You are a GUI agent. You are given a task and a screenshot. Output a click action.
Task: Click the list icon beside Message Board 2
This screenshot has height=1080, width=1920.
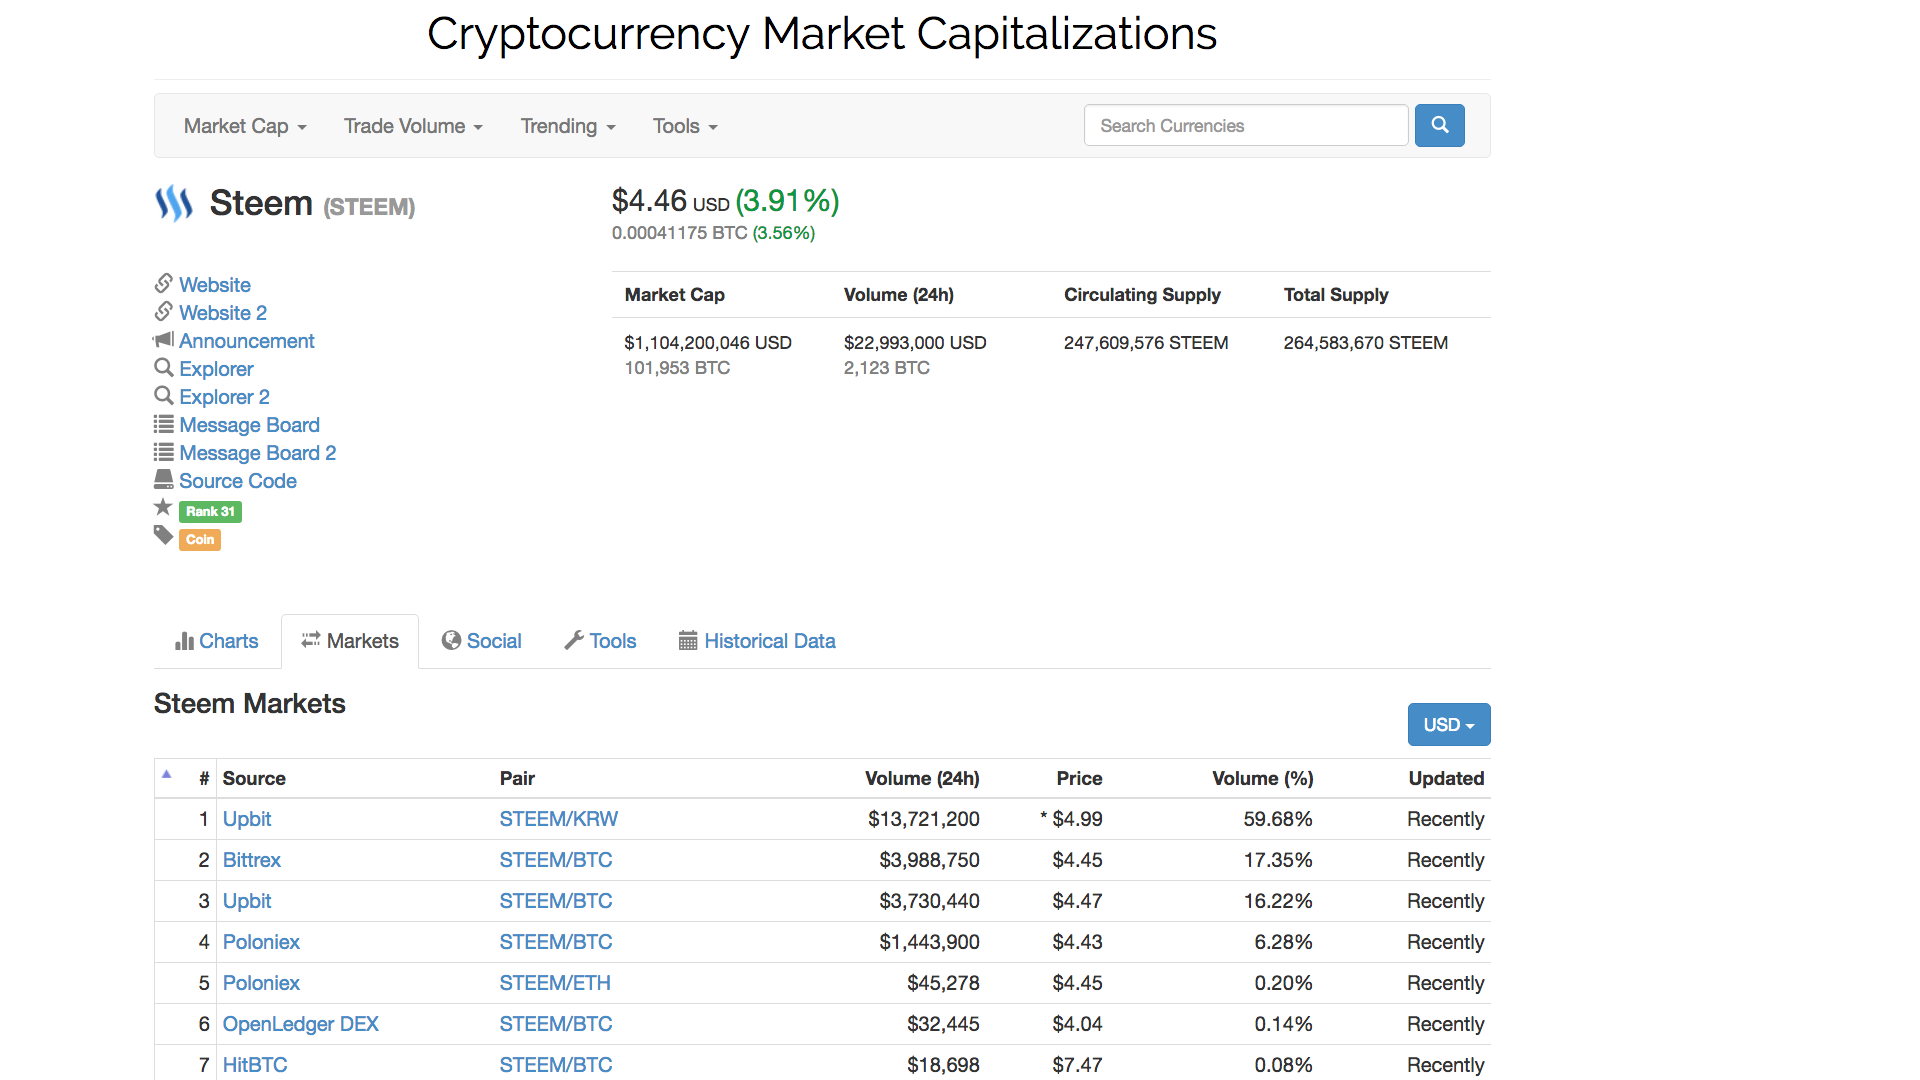(164, 452)
